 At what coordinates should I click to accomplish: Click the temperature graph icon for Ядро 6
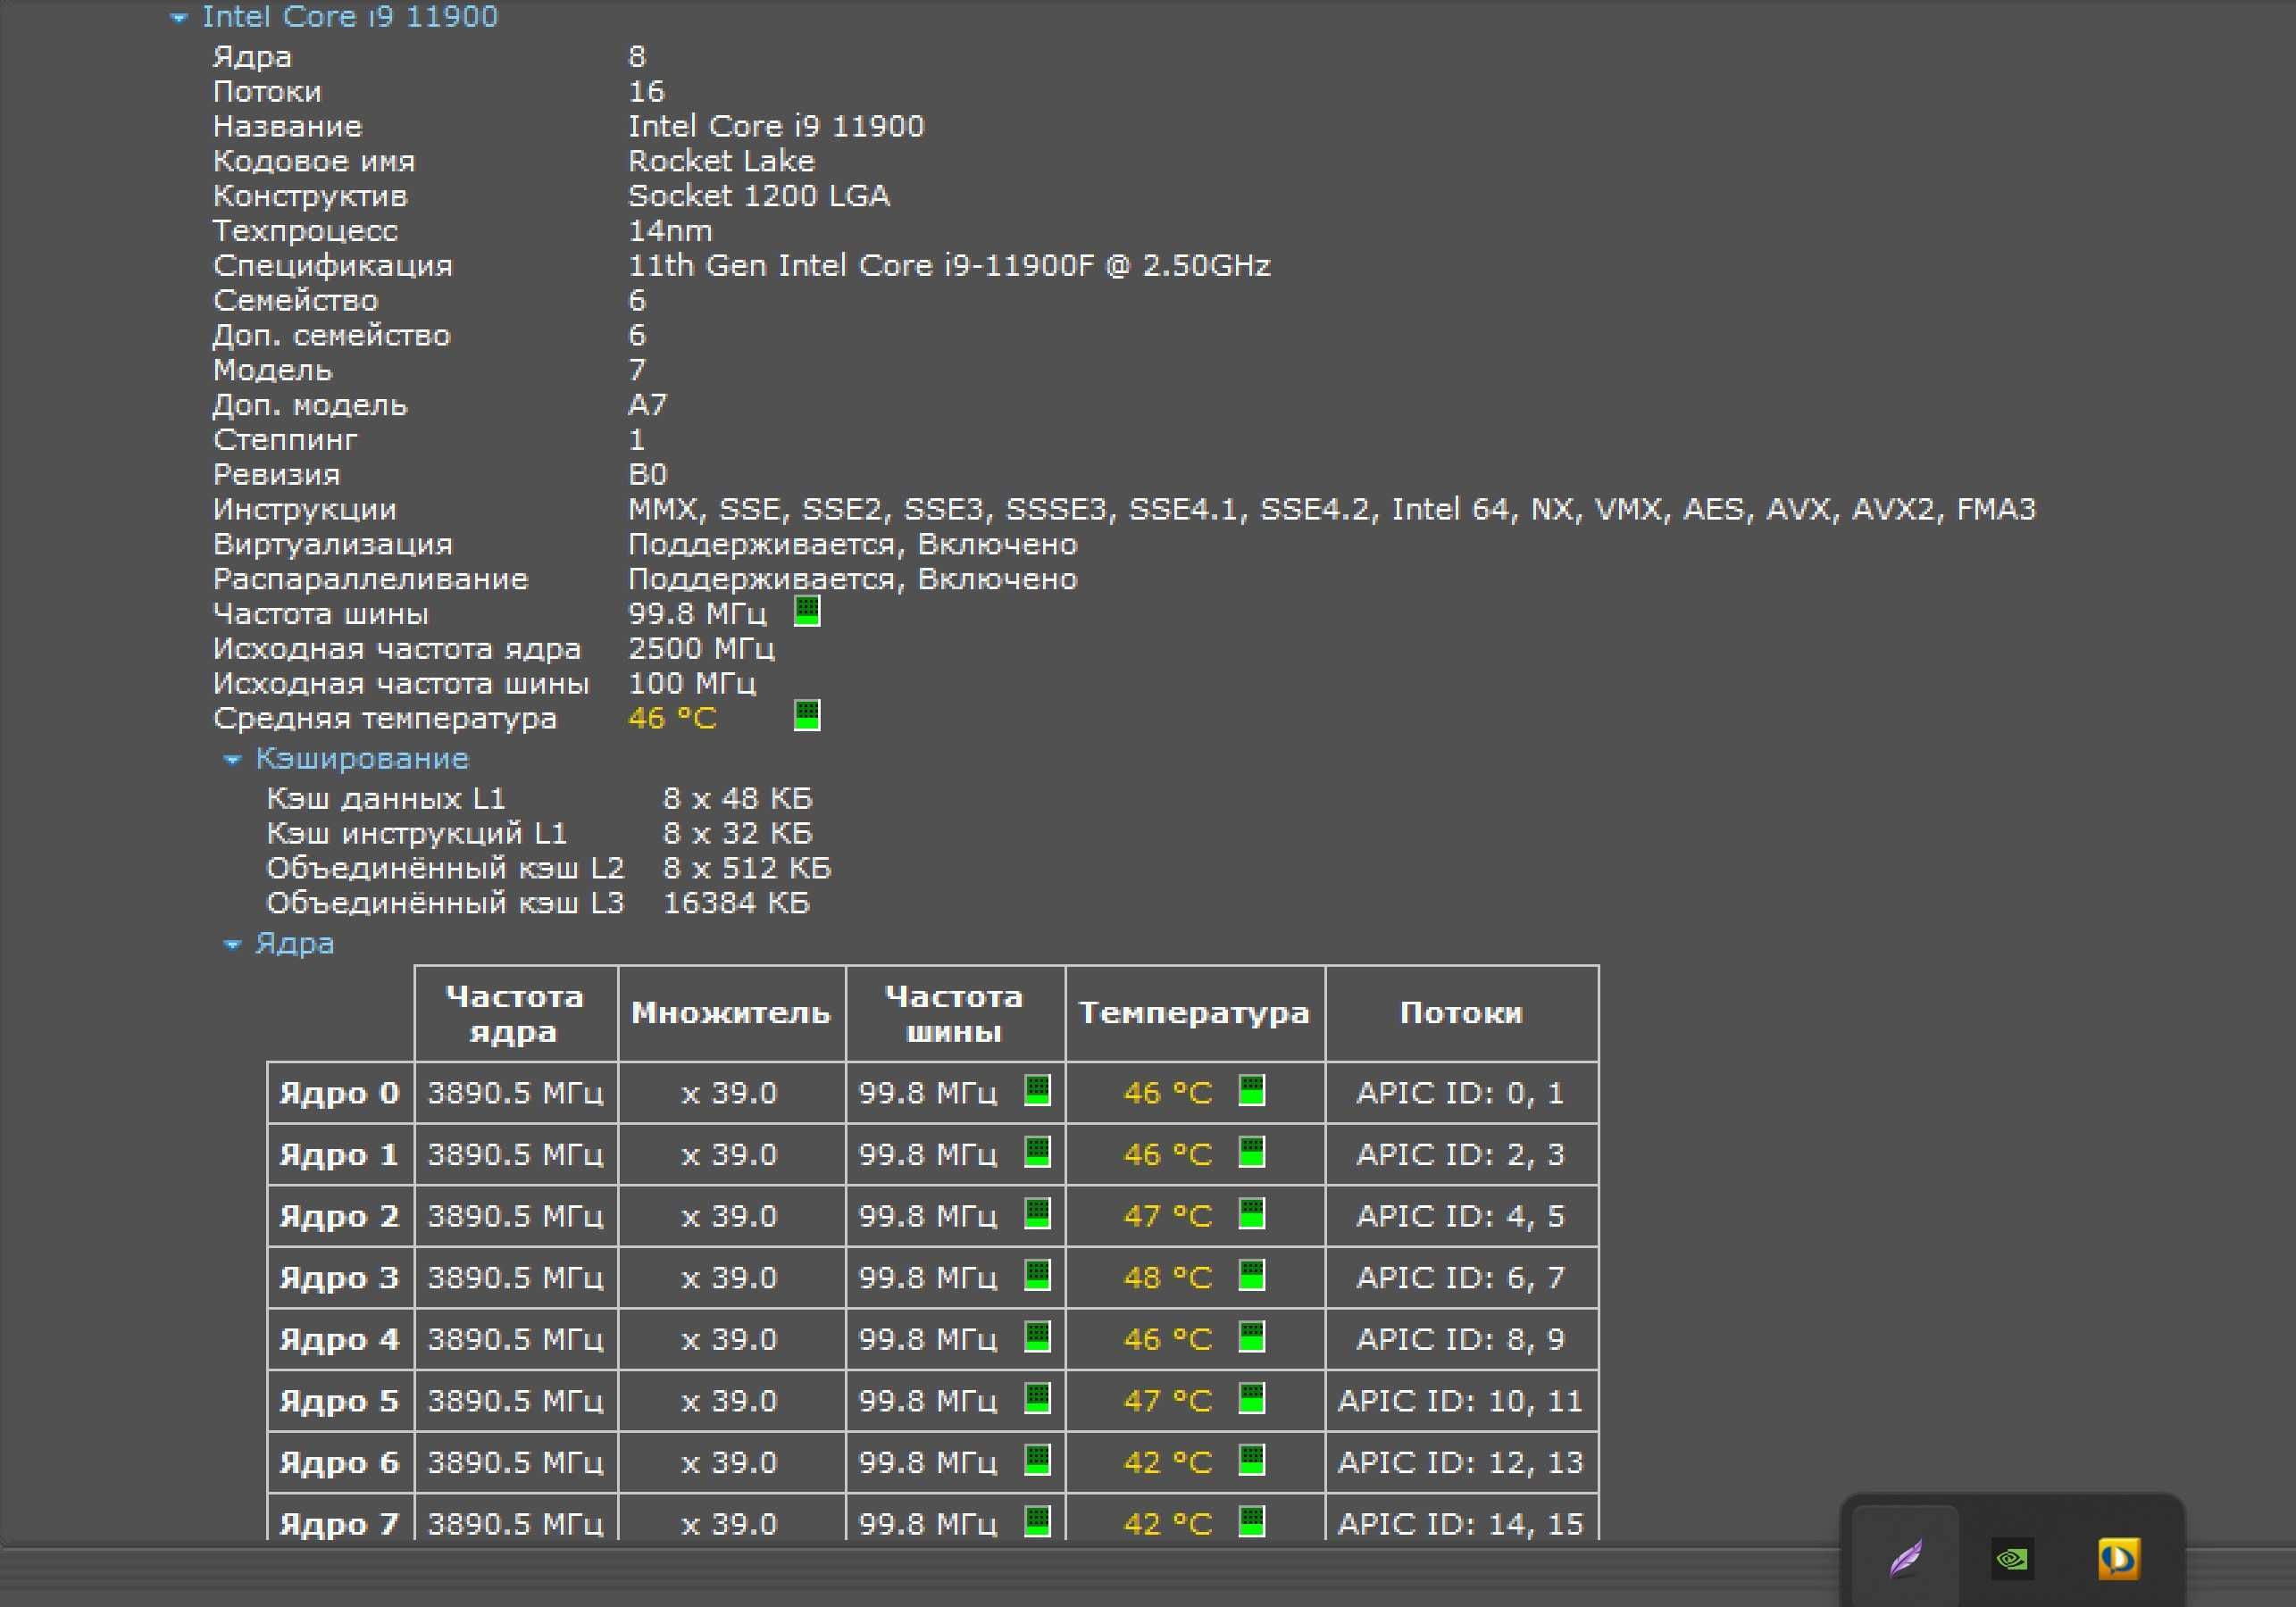(1252, 1460)
